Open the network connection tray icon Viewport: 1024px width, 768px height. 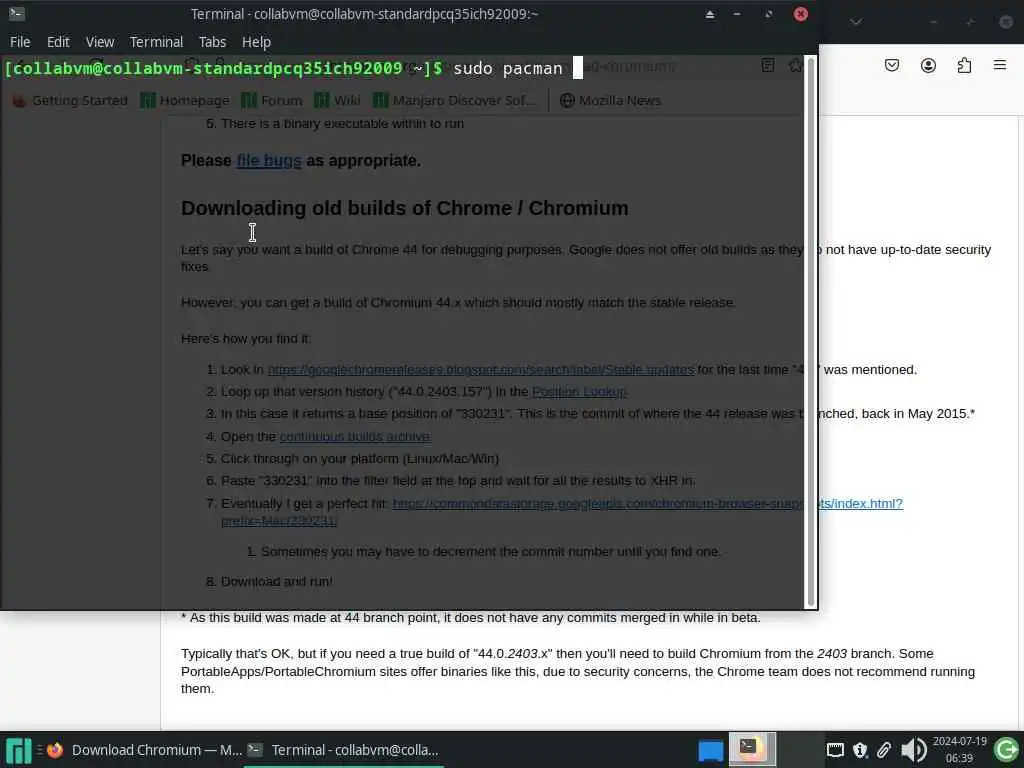coord(835,750)
